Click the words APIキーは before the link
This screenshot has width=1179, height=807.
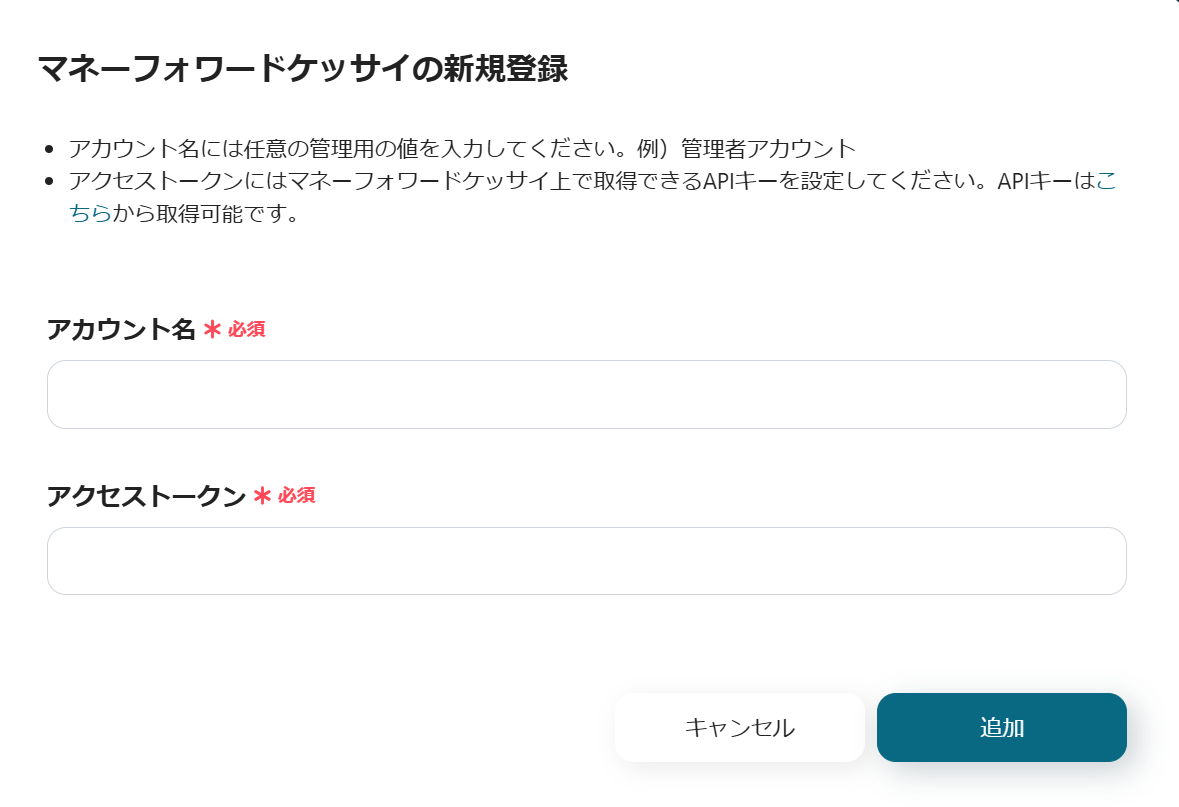point(1045,182)
